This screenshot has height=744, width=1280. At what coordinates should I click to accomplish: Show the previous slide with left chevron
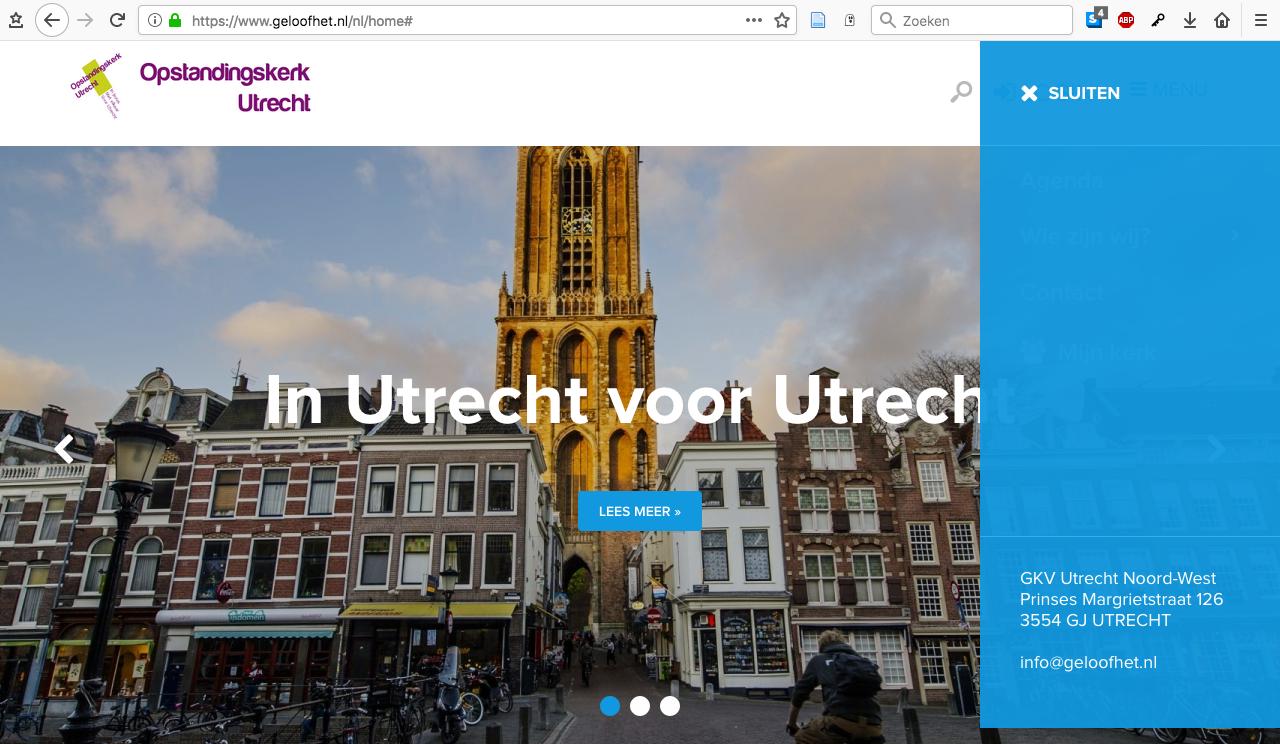[65, 449]
